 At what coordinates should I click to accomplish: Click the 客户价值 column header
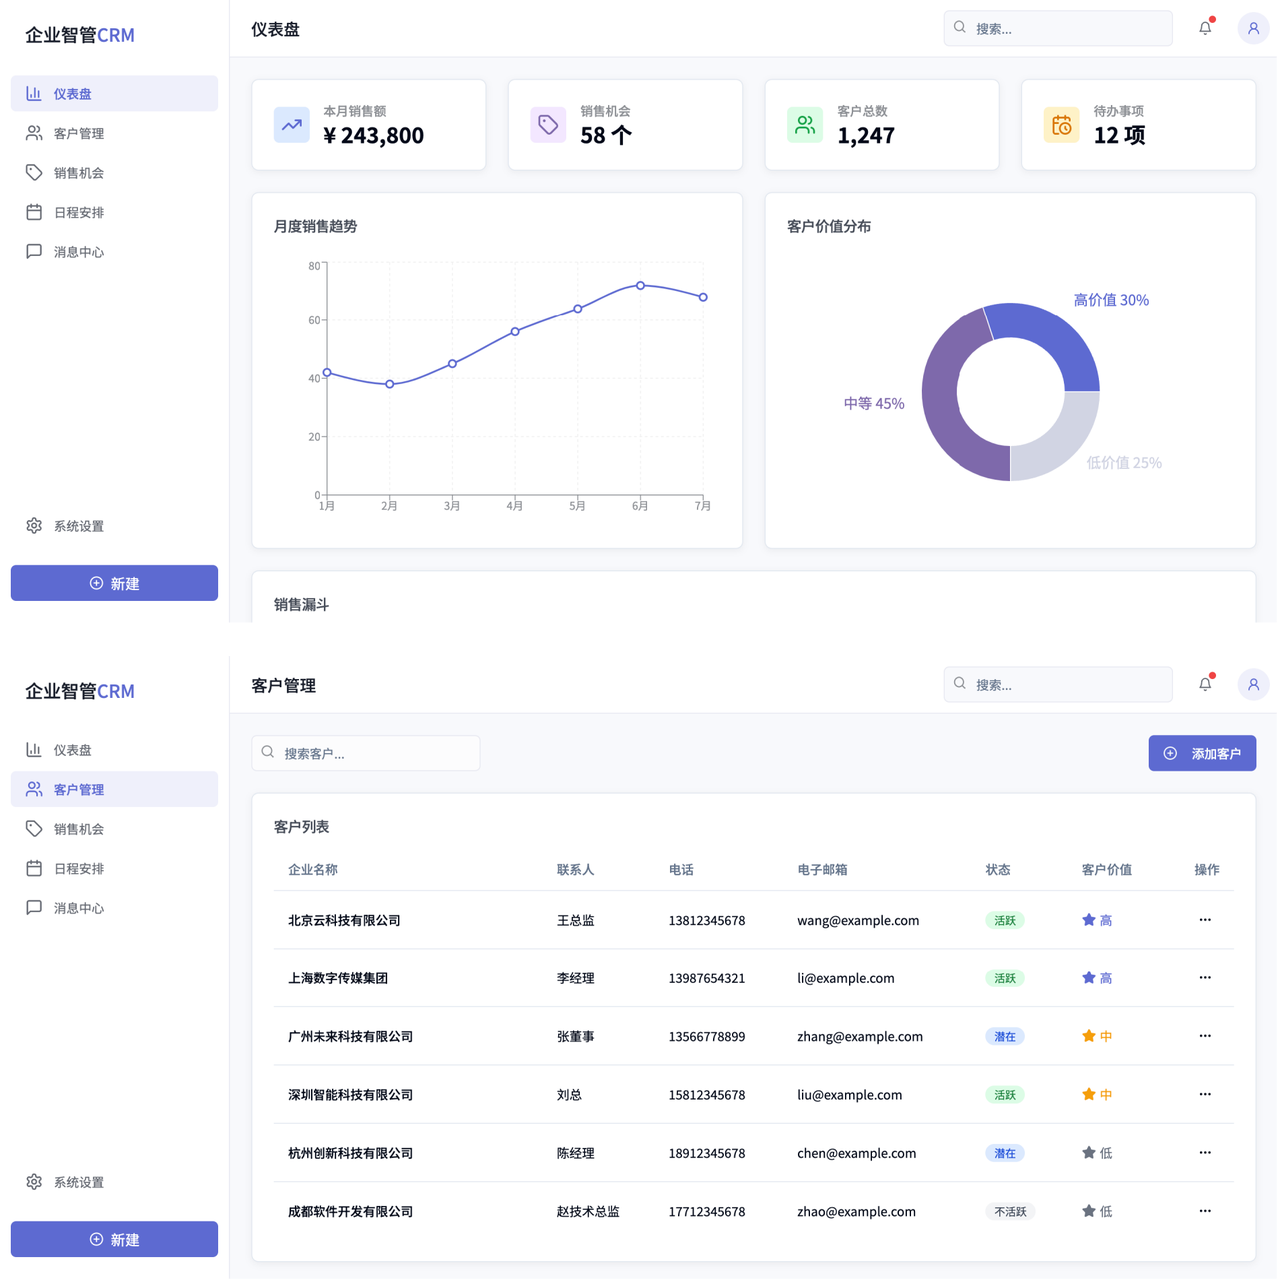(x=1107, y=870)
